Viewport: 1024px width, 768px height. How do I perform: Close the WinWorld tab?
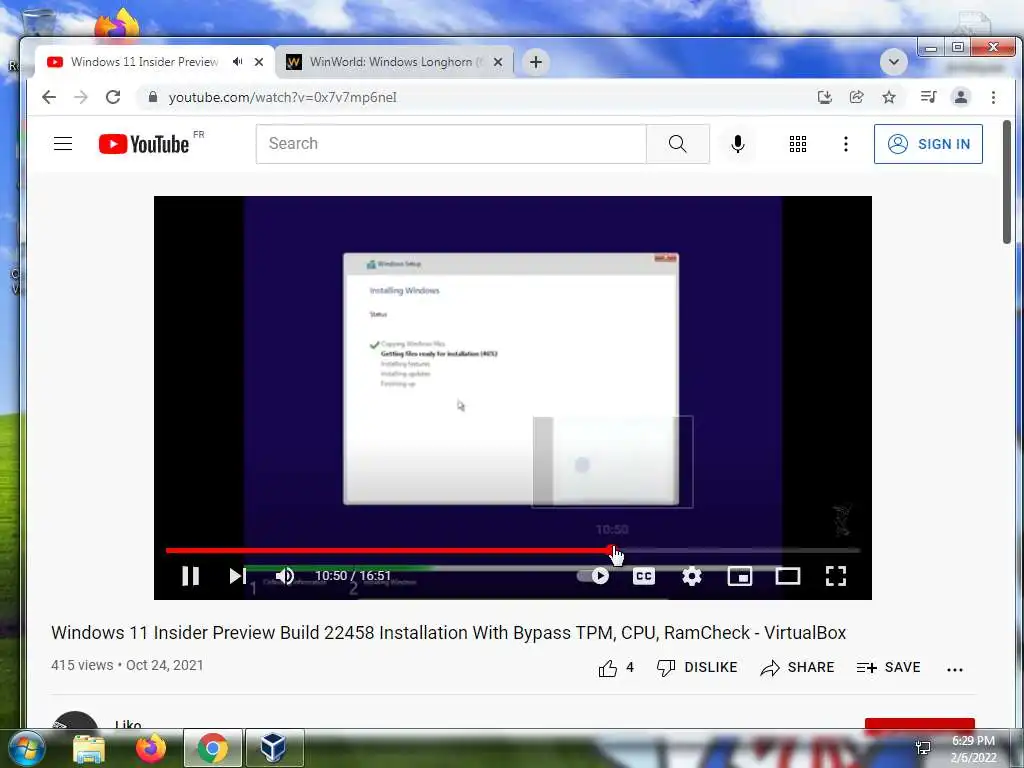(498, 62)
